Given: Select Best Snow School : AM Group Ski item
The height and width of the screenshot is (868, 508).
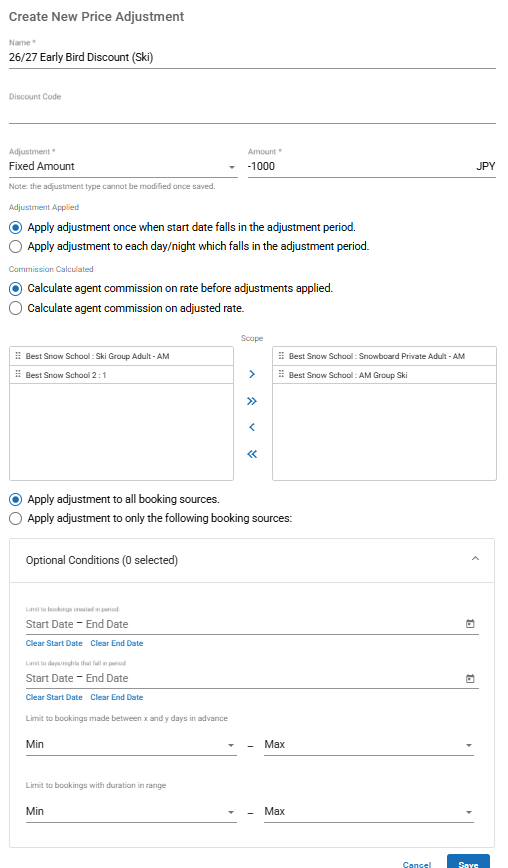Looking at the screenshot, I should [384, 375].
